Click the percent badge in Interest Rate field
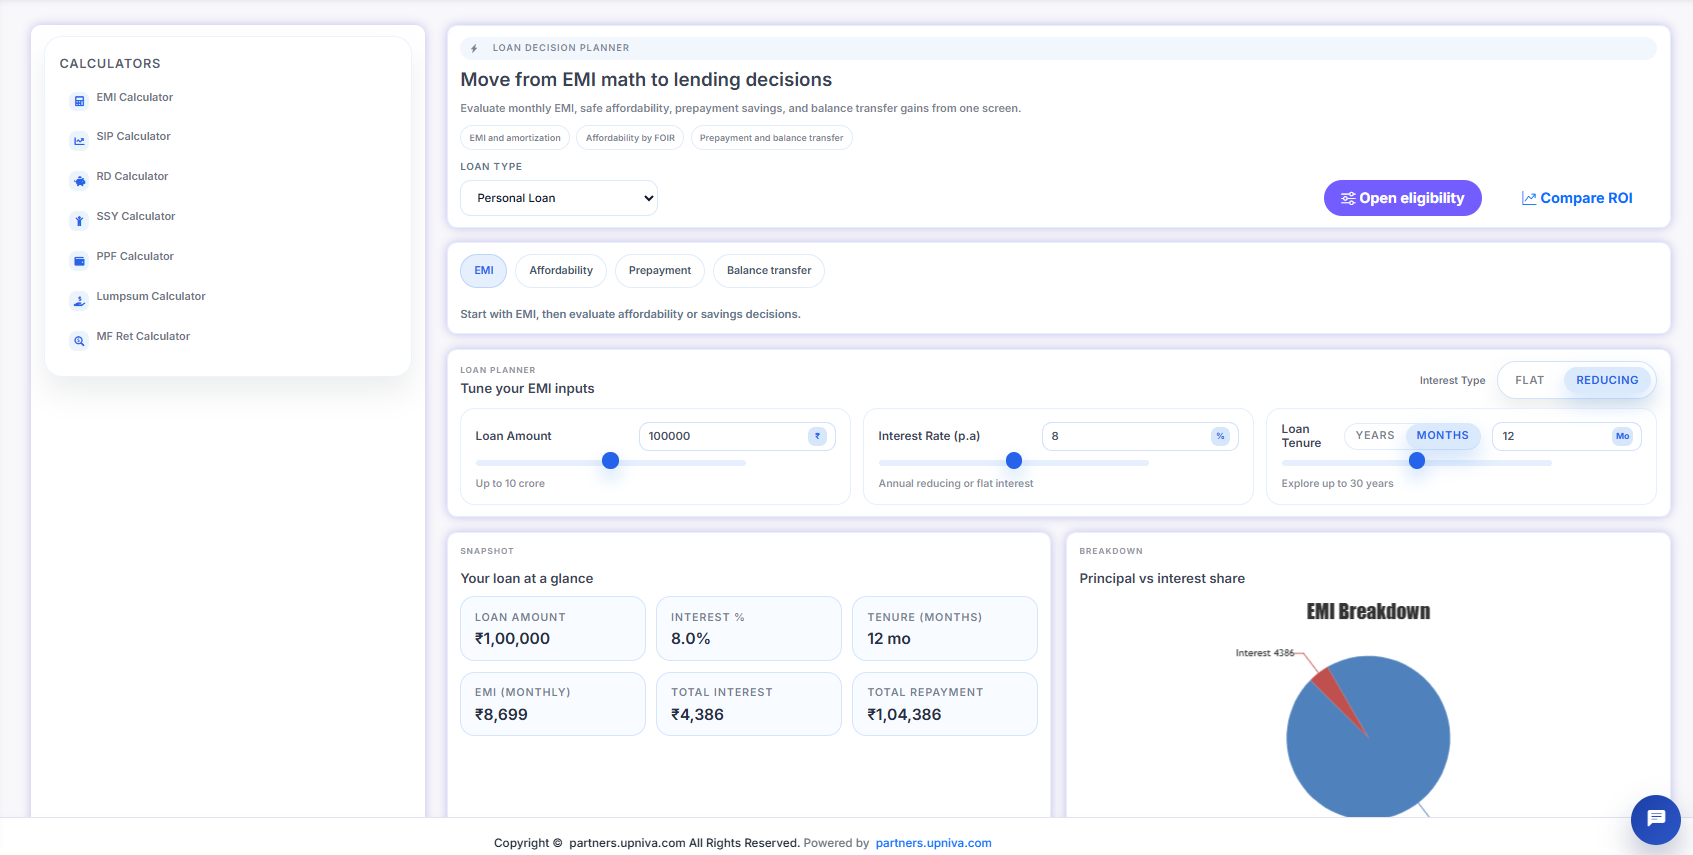Screen dimensions: 1693x855 click(x=1220, y=436)
